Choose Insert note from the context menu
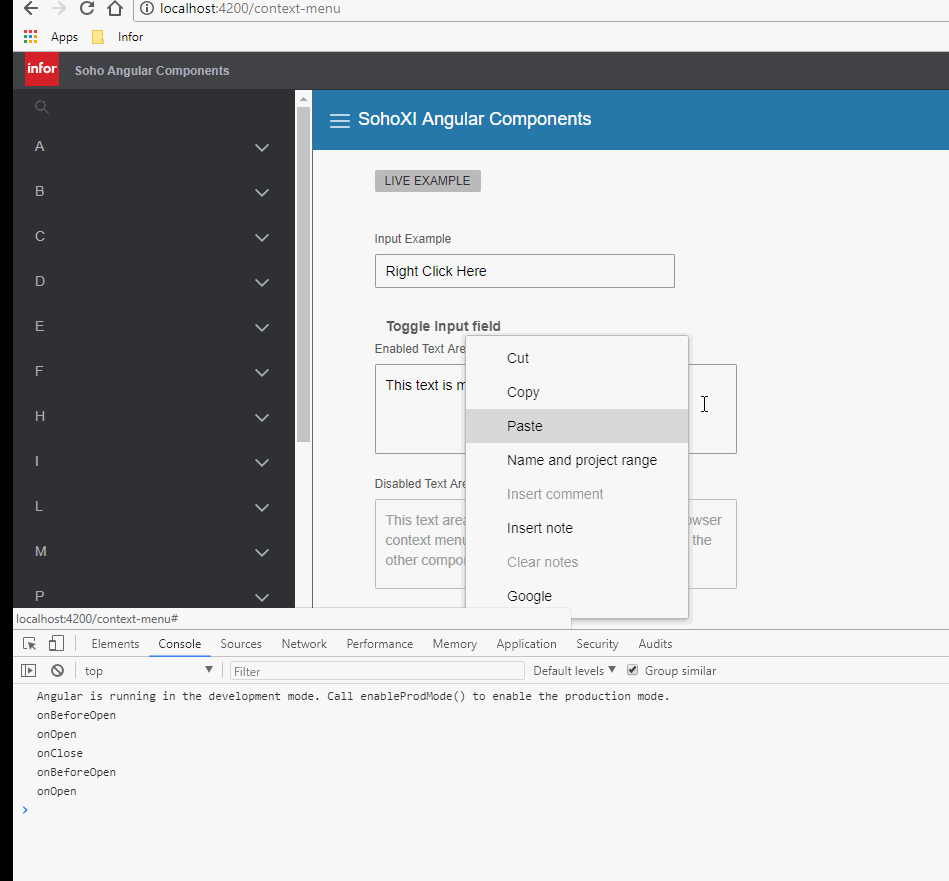 577,528
